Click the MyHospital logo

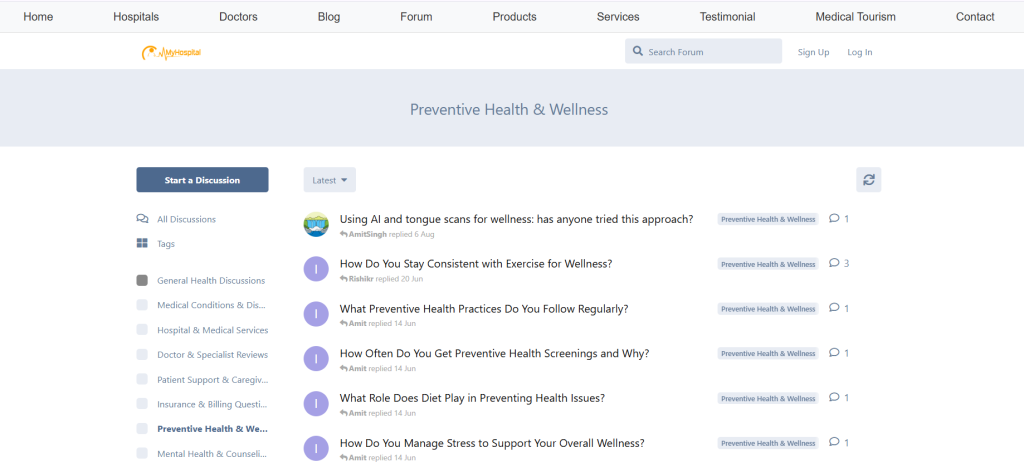click(x=172, y=52)
